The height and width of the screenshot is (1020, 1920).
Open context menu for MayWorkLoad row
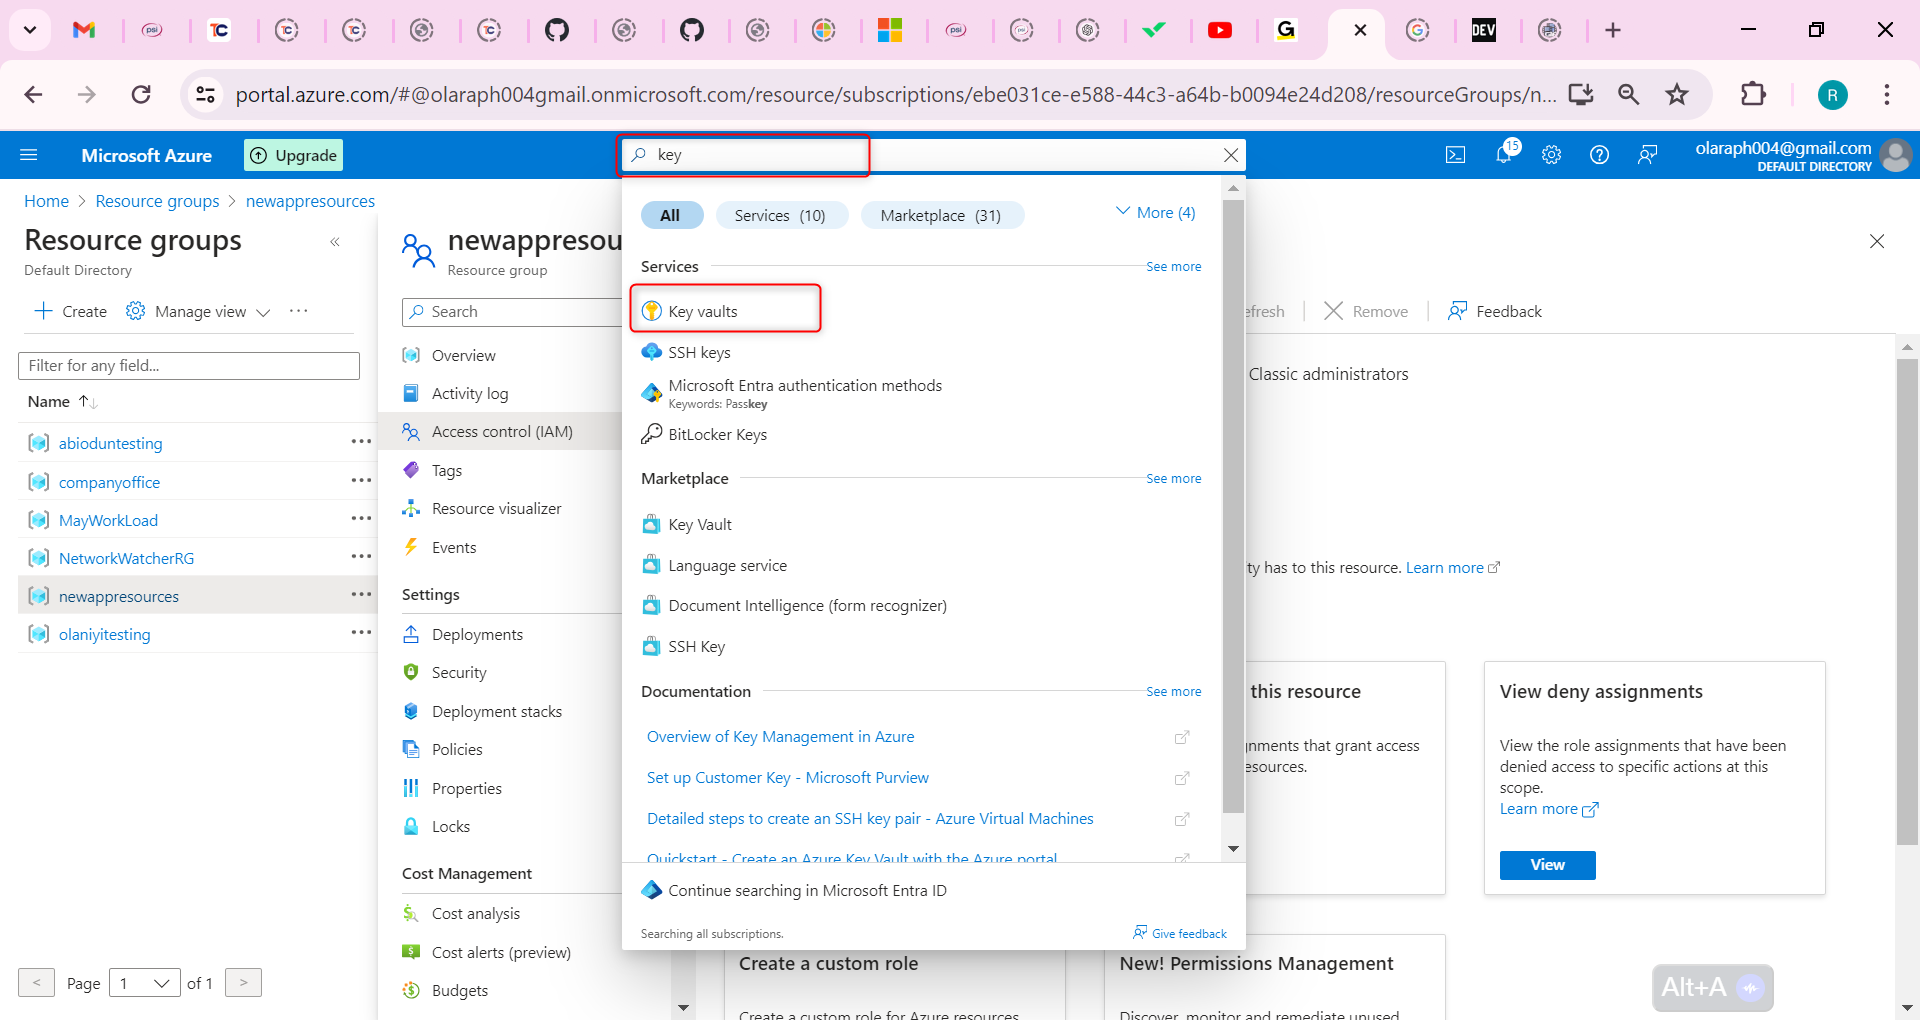(361, 519)
